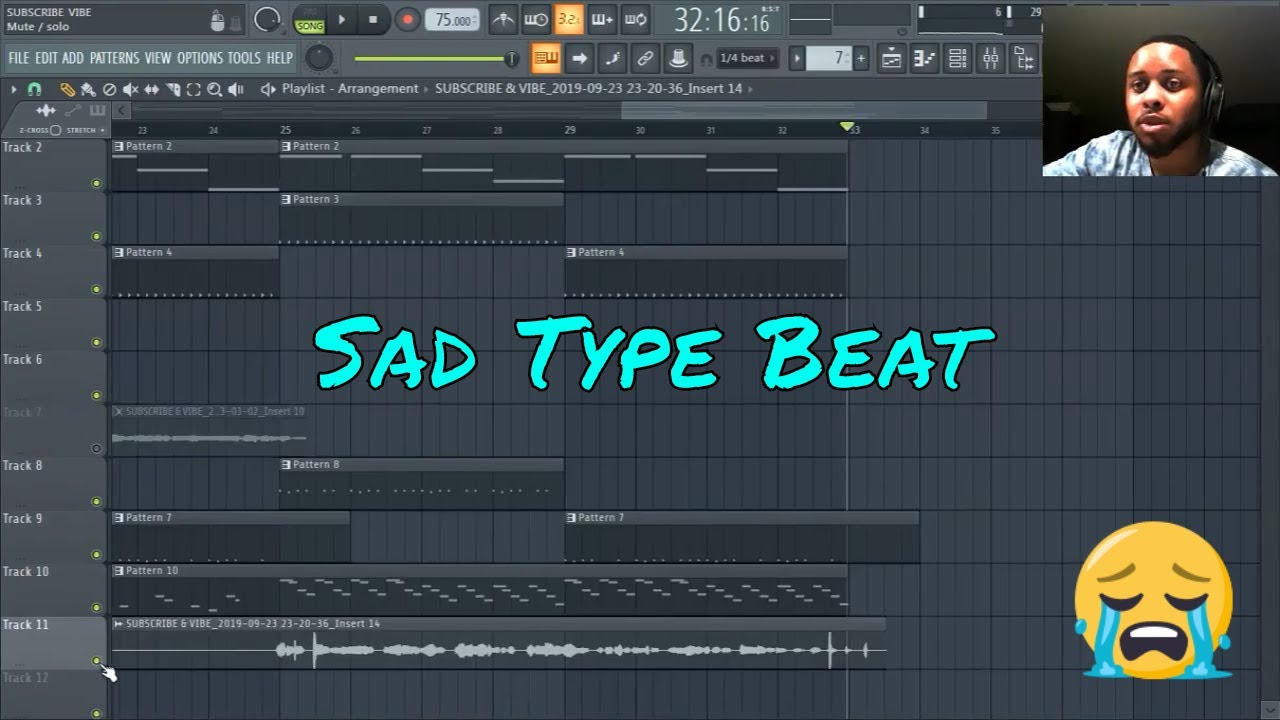Choose the Select marquee tool
Viewport: 1280px width, 720px height.
pyautogui.click(x=193, y=89)
